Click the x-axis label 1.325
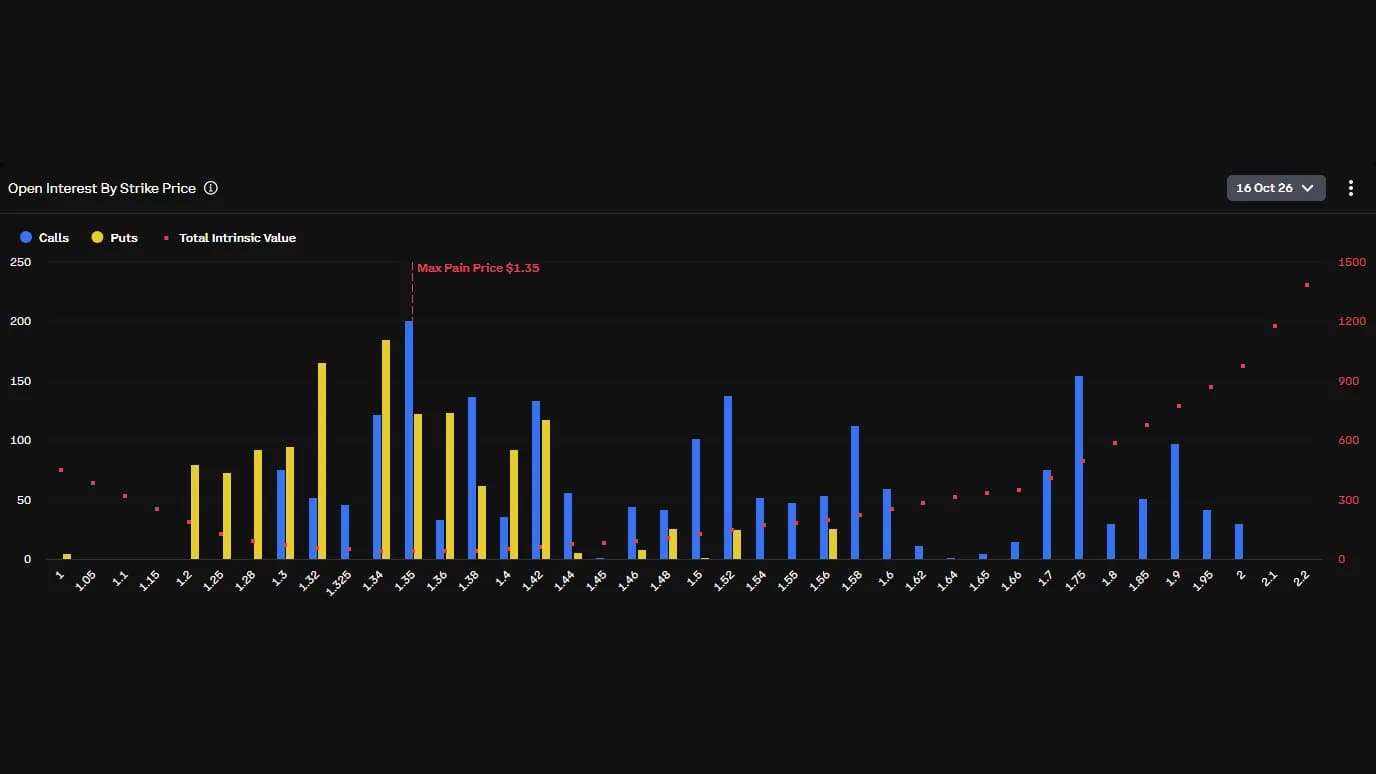Image resolution: width=1376 pixels, height=774 pixels. click(x=340, y=582)
